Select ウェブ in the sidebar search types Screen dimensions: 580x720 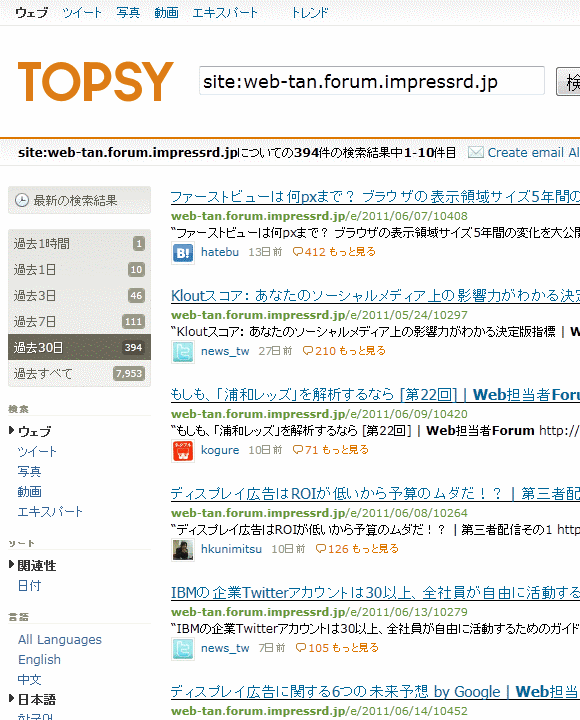click(x=34, y=432)
